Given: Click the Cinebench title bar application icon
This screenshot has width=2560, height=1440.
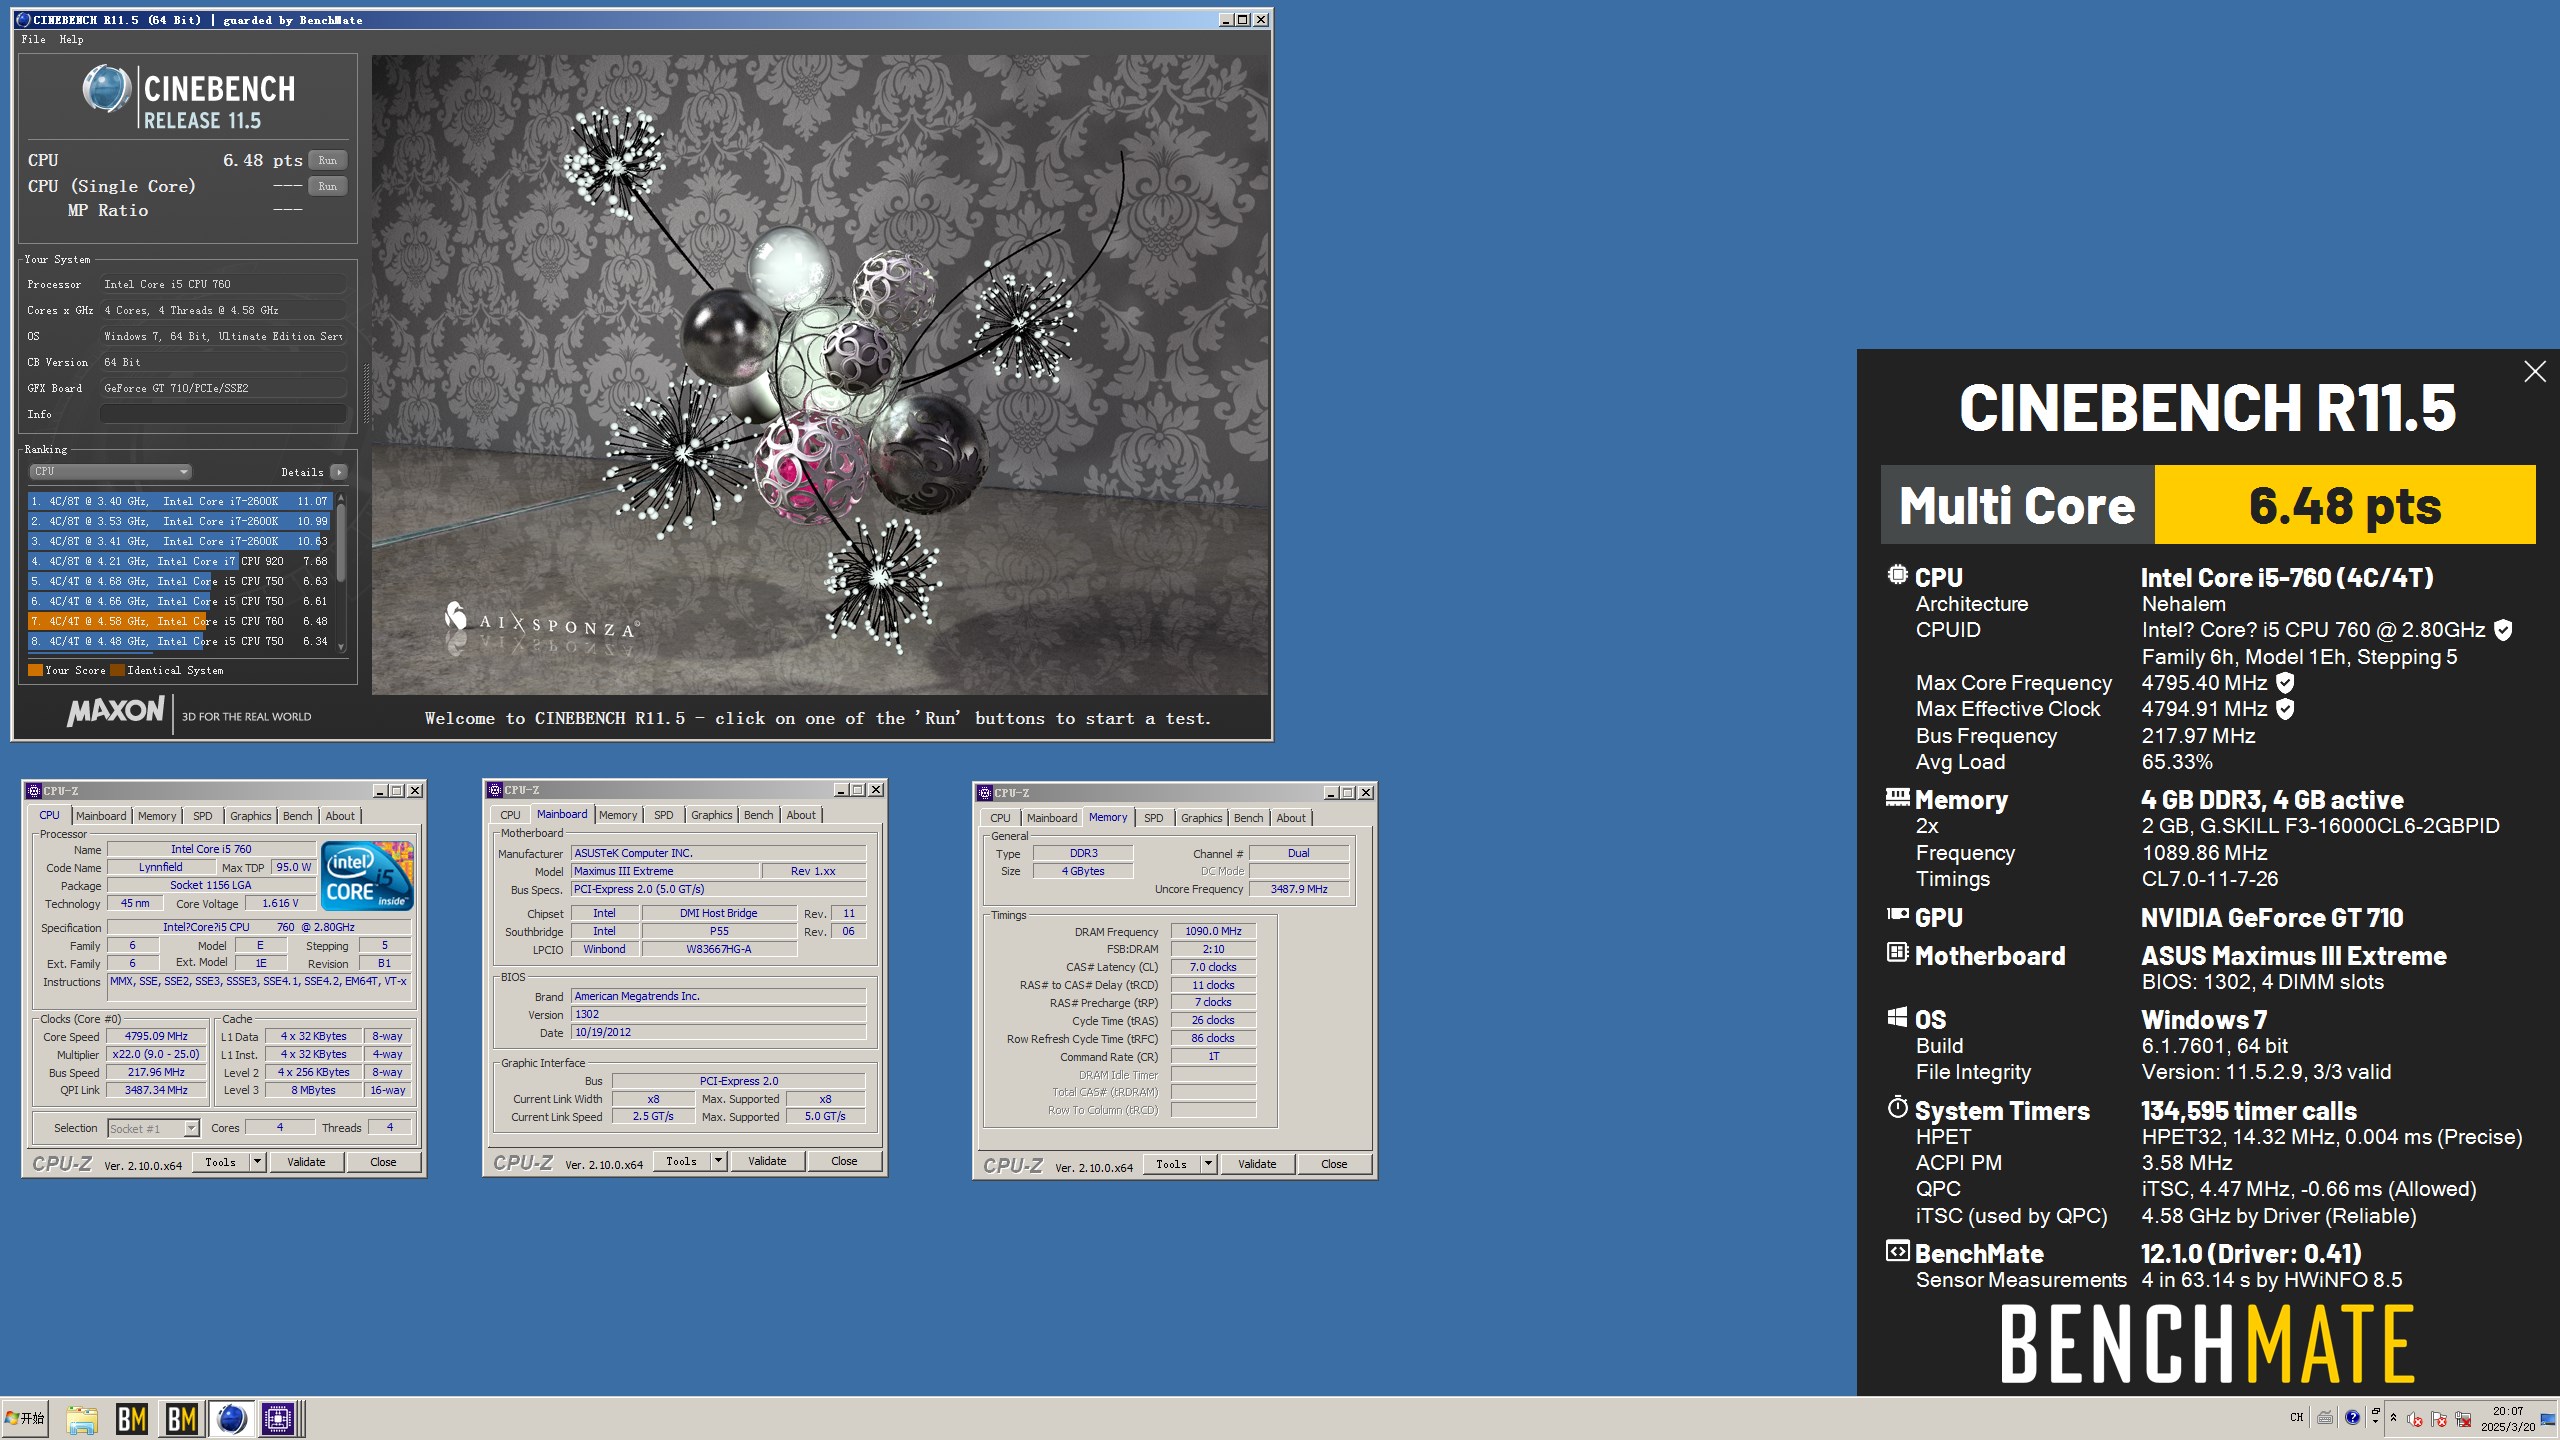Looking at the screenshot, I should (23, 20).
